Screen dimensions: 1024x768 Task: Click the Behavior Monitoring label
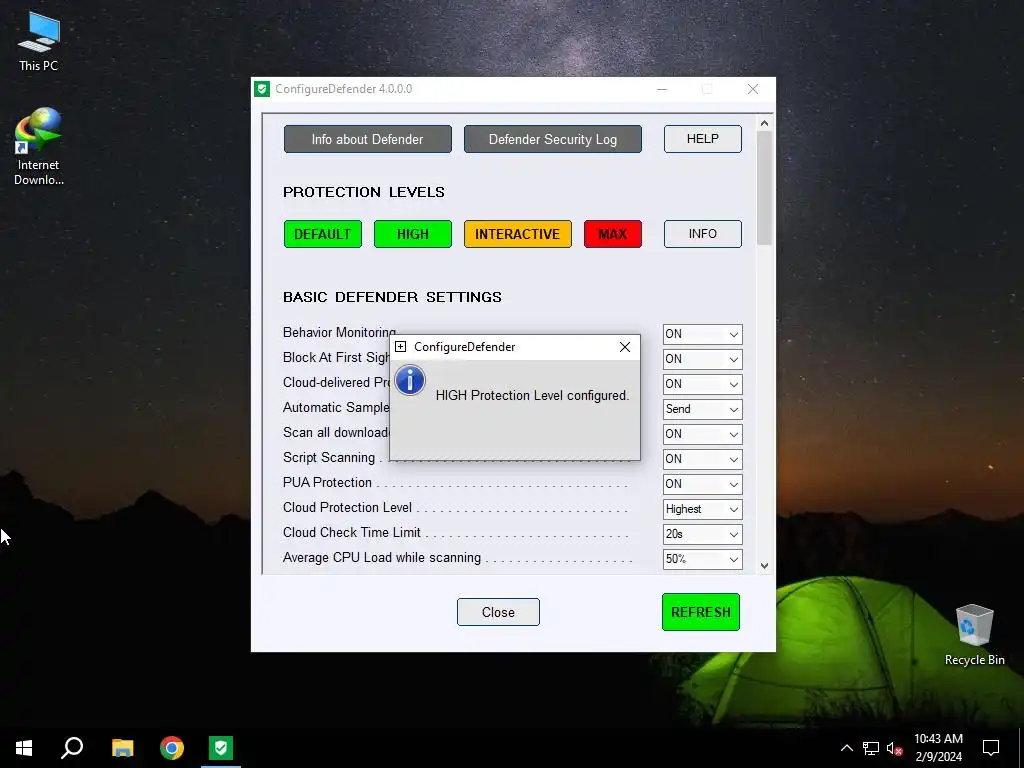click(340, 332)
